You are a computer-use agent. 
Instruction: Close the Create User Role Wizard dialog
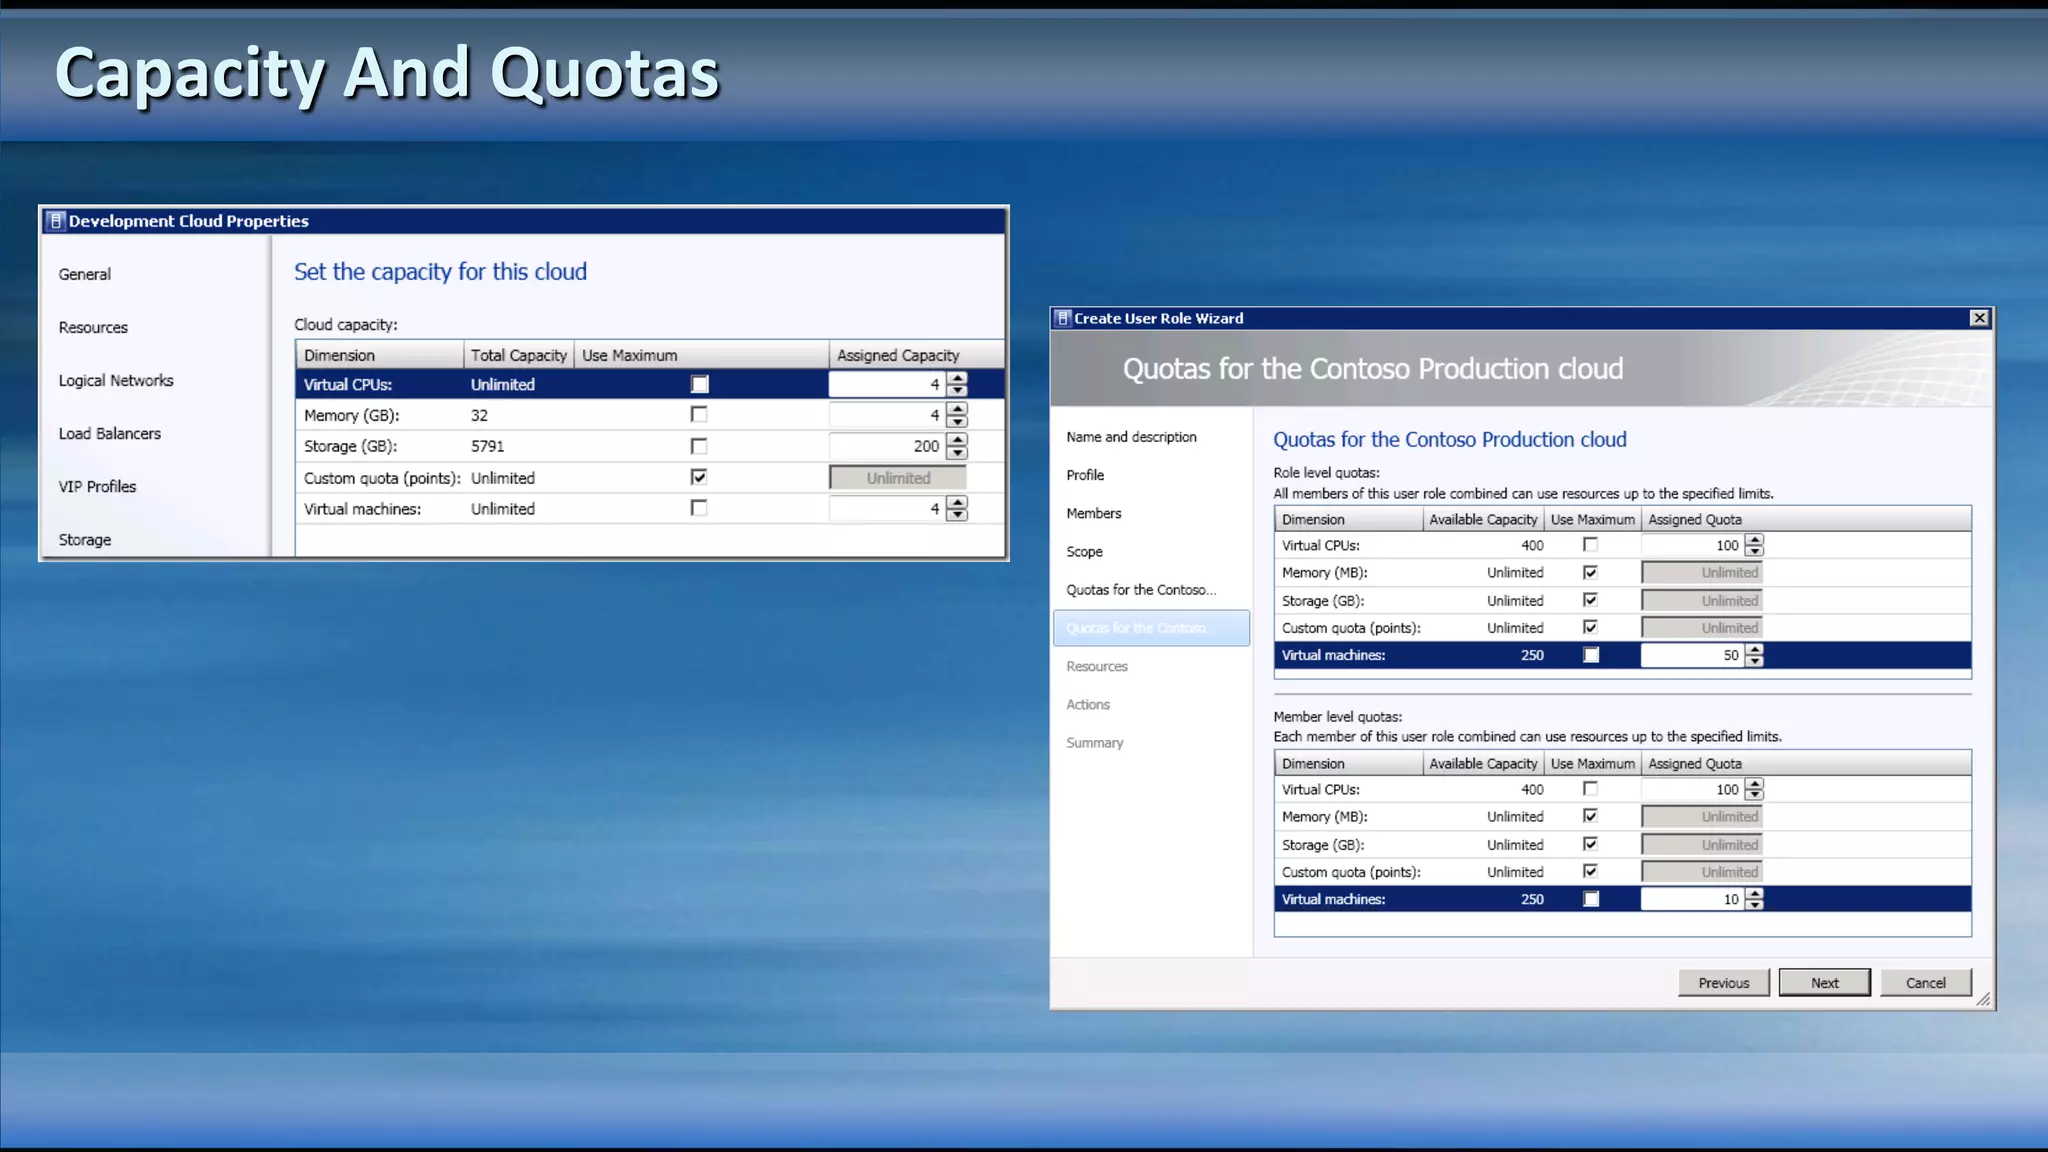click(x=1979, y=318)
